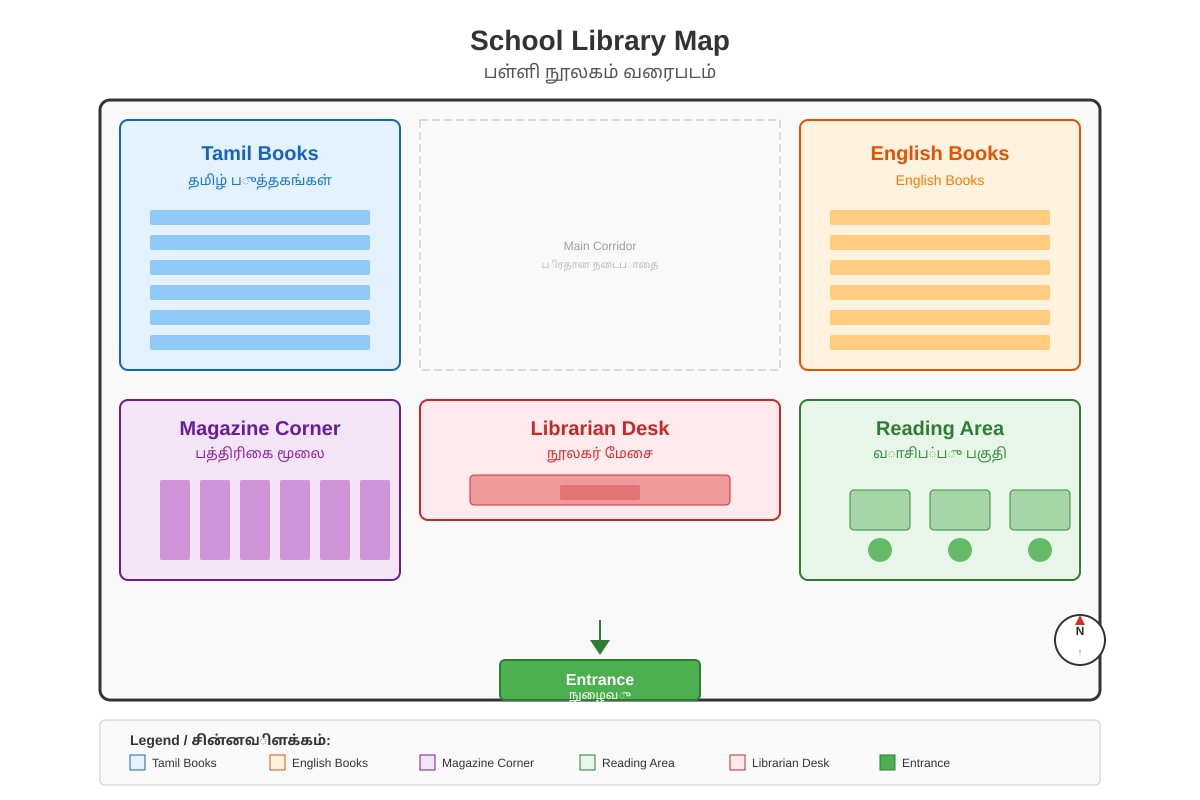The image size is (1200, 800).
Task: Click the leftmost green chair circle
Action: 880,550
